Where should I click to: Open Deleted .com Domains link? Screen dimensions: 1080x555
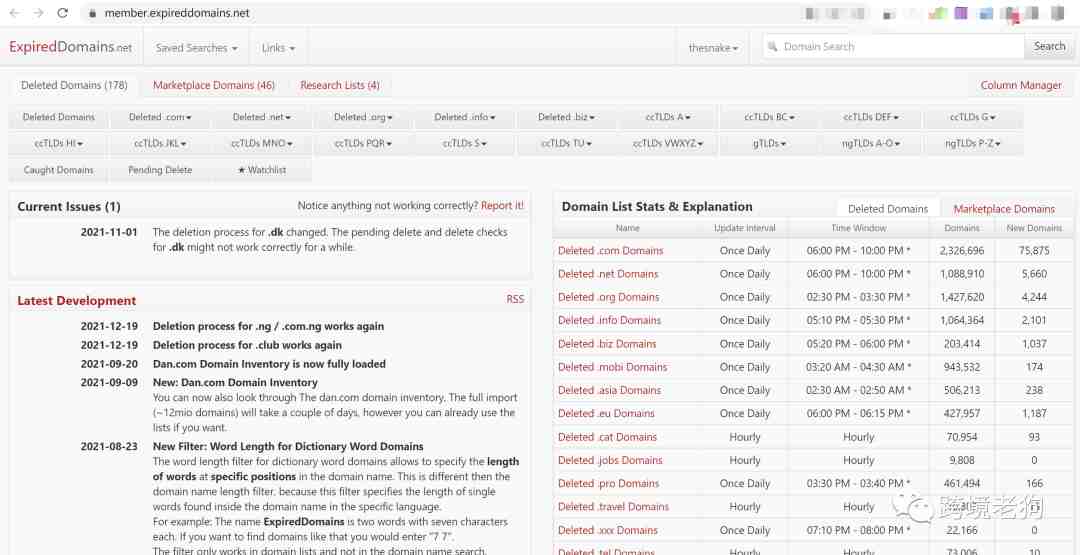pos(610,251)
